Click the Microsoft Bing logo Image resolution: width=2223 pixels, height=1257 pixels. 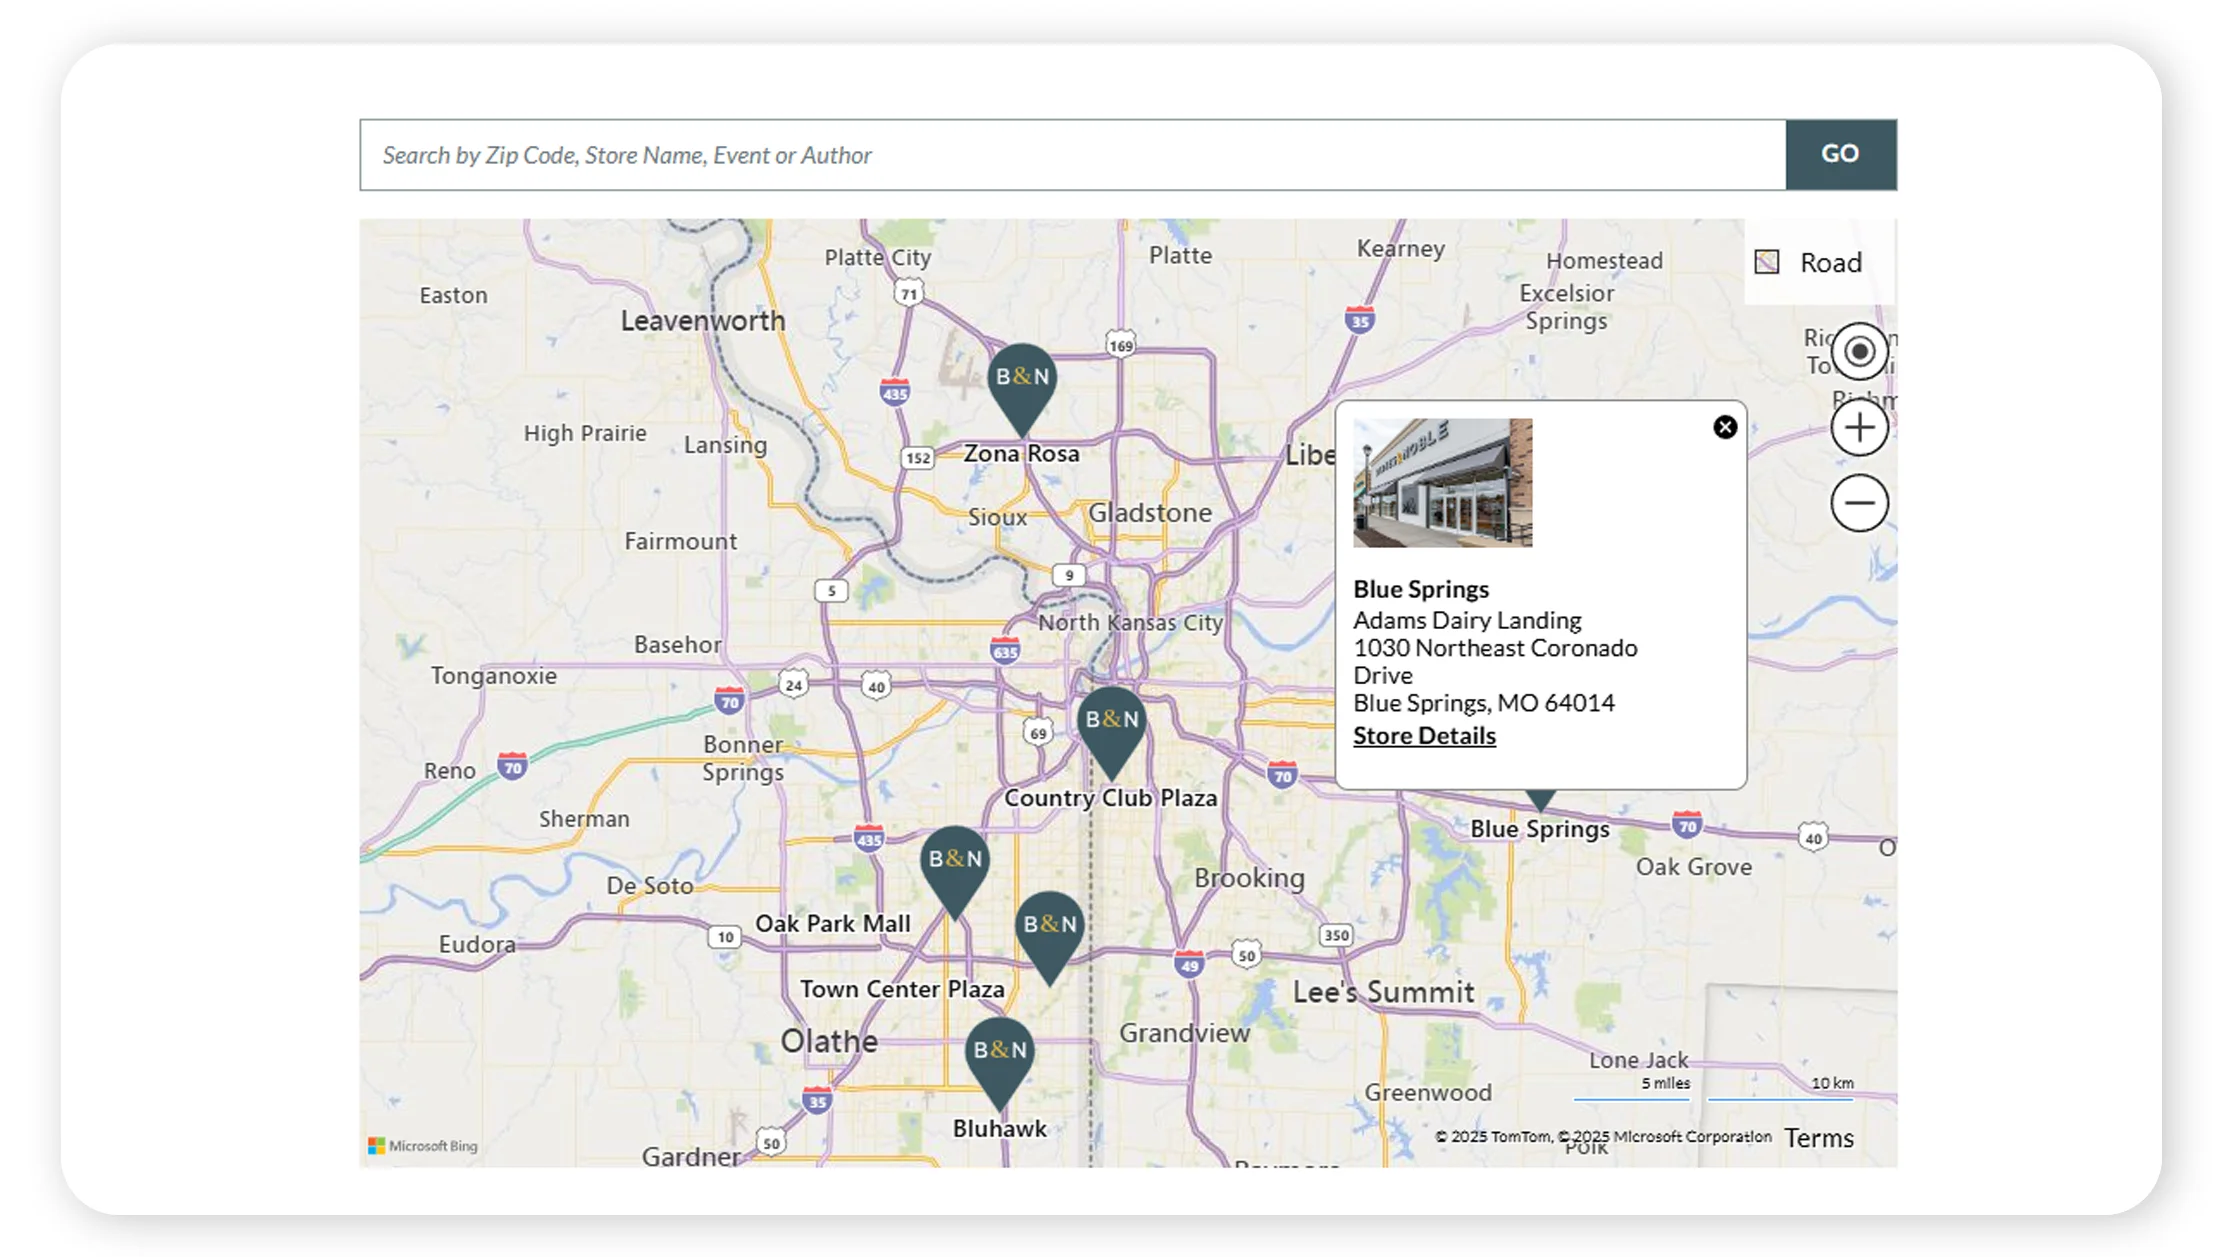point(422,1144)
